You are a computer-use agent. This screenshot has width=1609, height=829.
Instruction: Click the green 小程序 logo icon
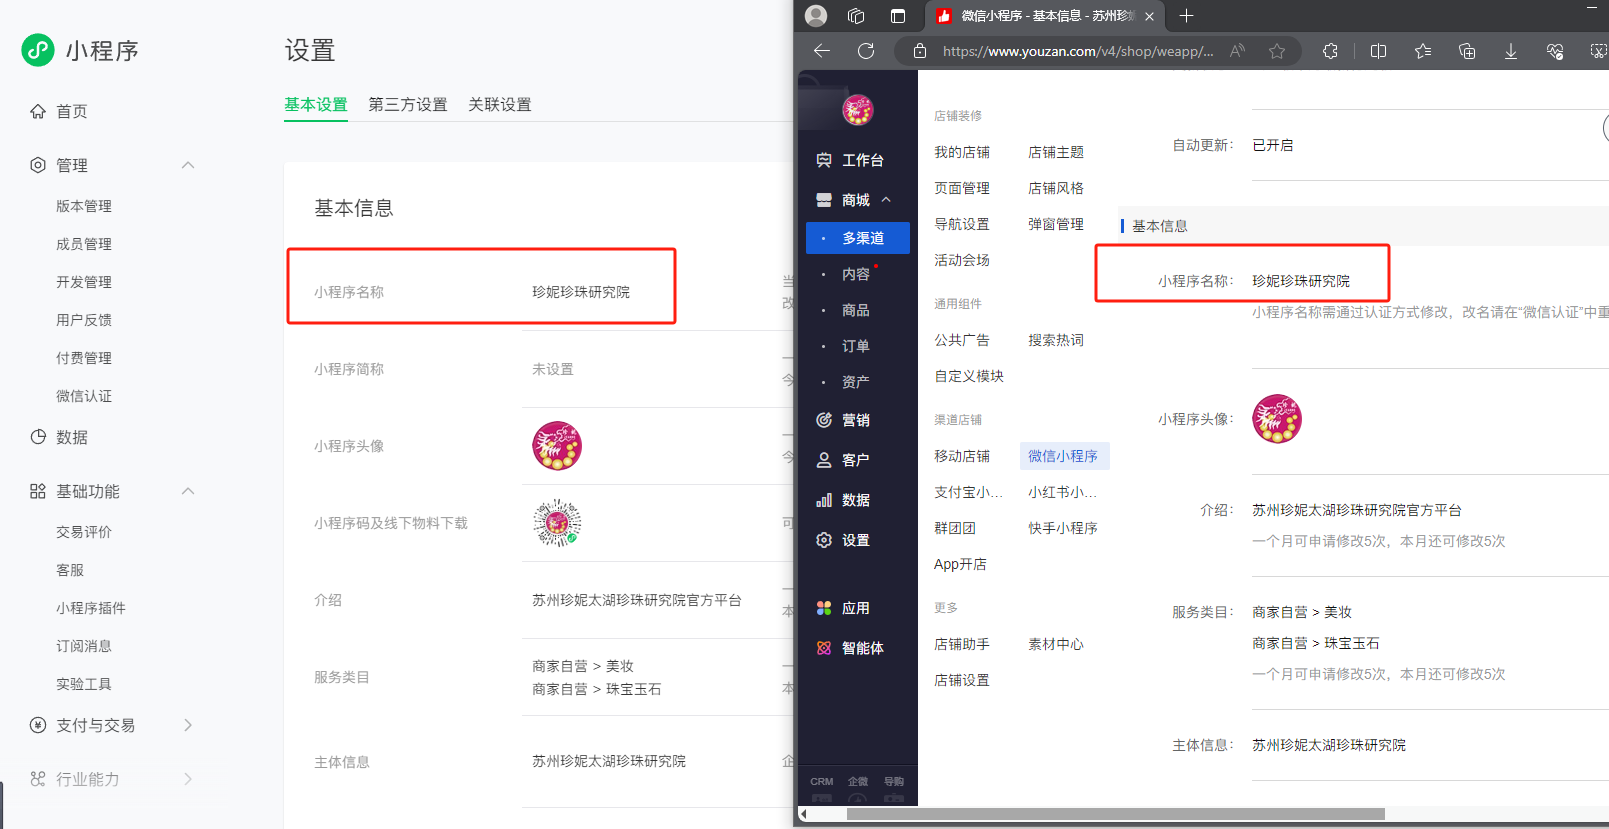pos(38,50)
